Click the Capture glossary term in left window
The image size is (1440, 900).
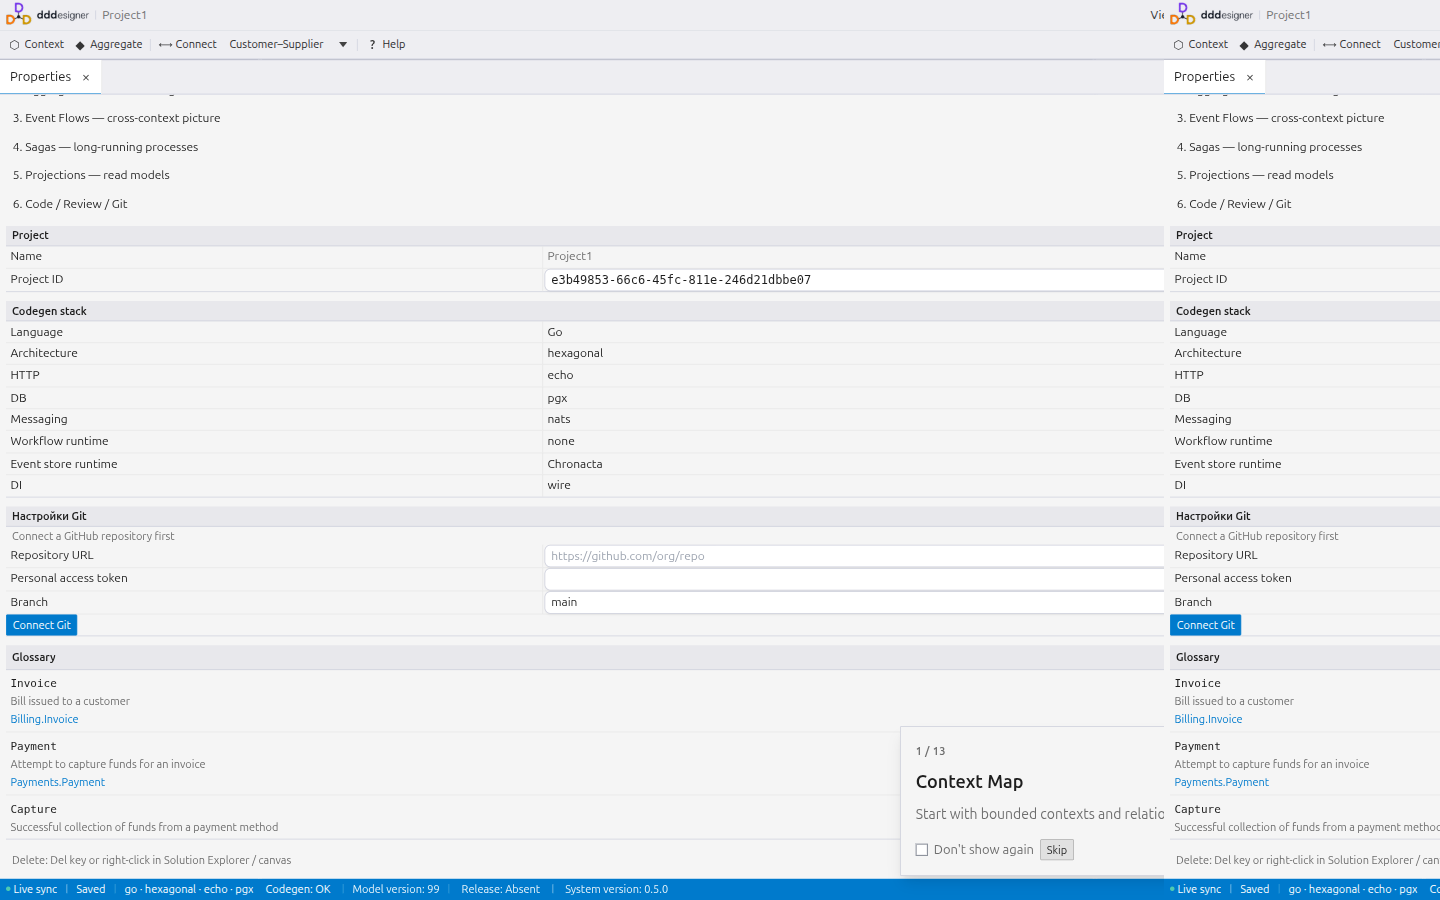click(x=34, y=809)
